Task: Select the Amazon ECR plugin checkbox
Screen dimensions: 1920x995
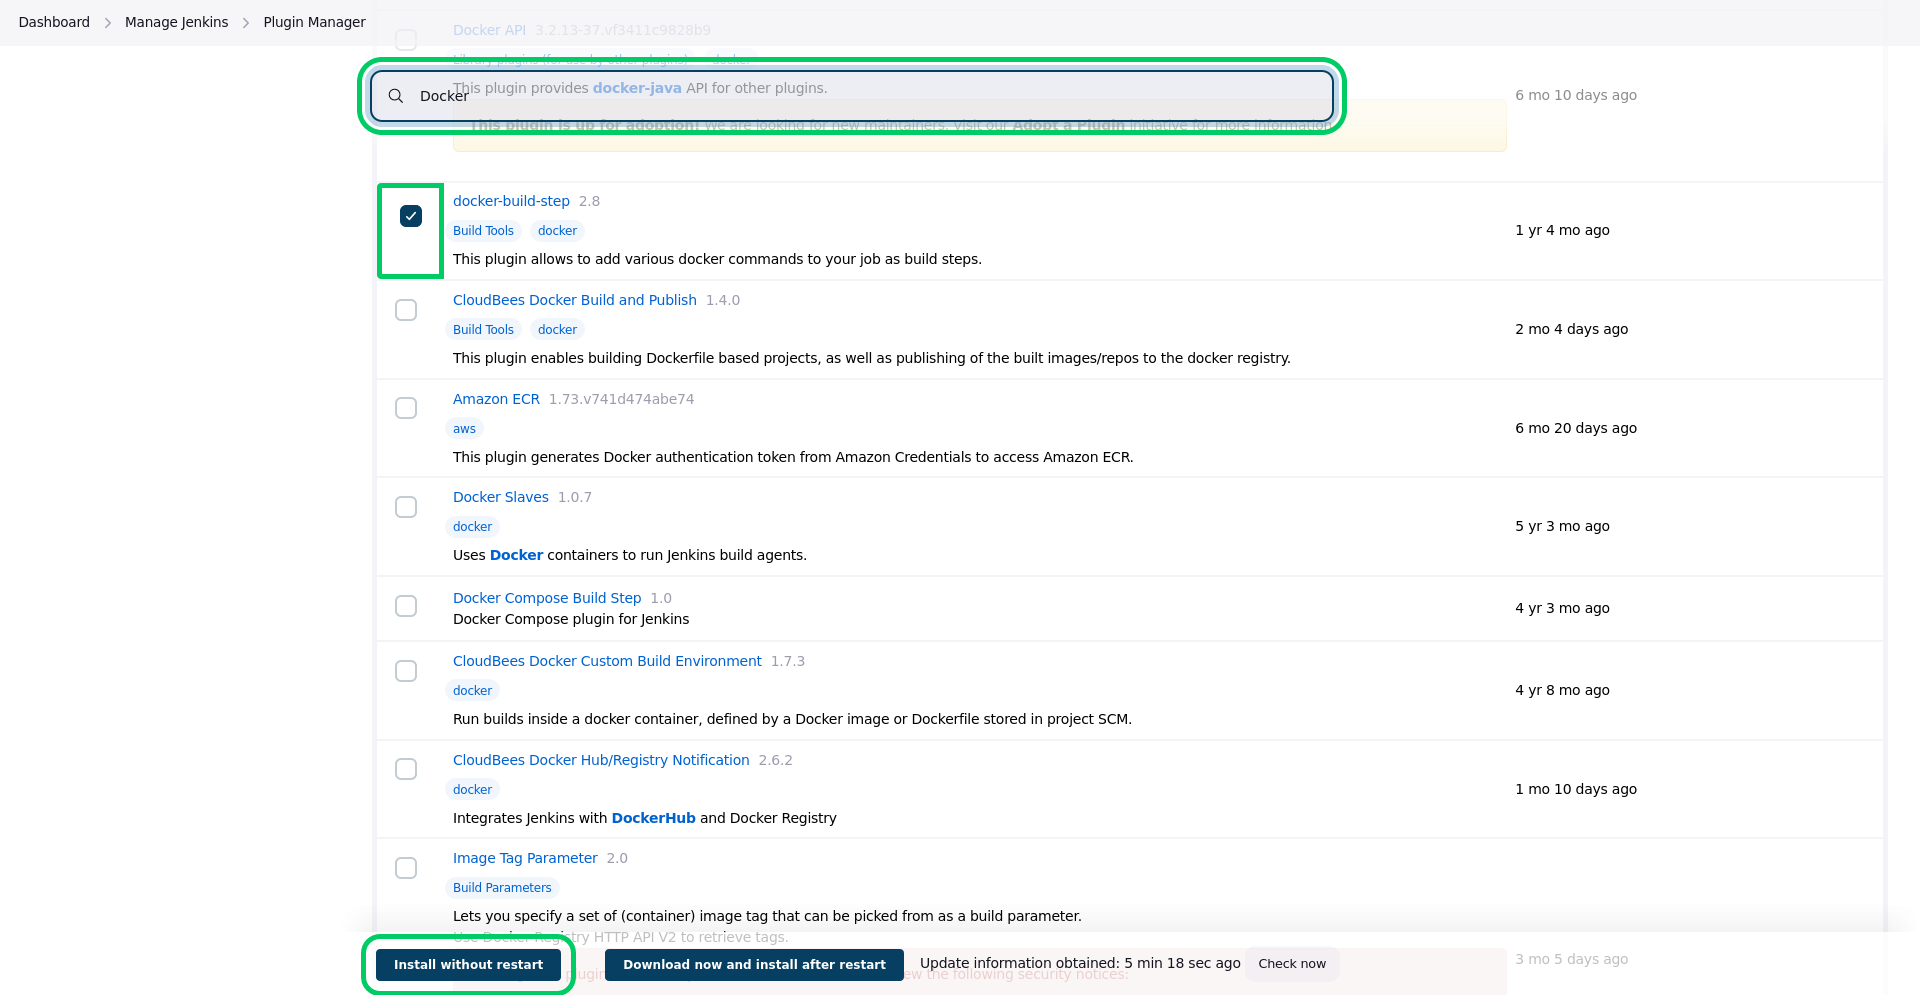Action: click(x=406, y=408)
